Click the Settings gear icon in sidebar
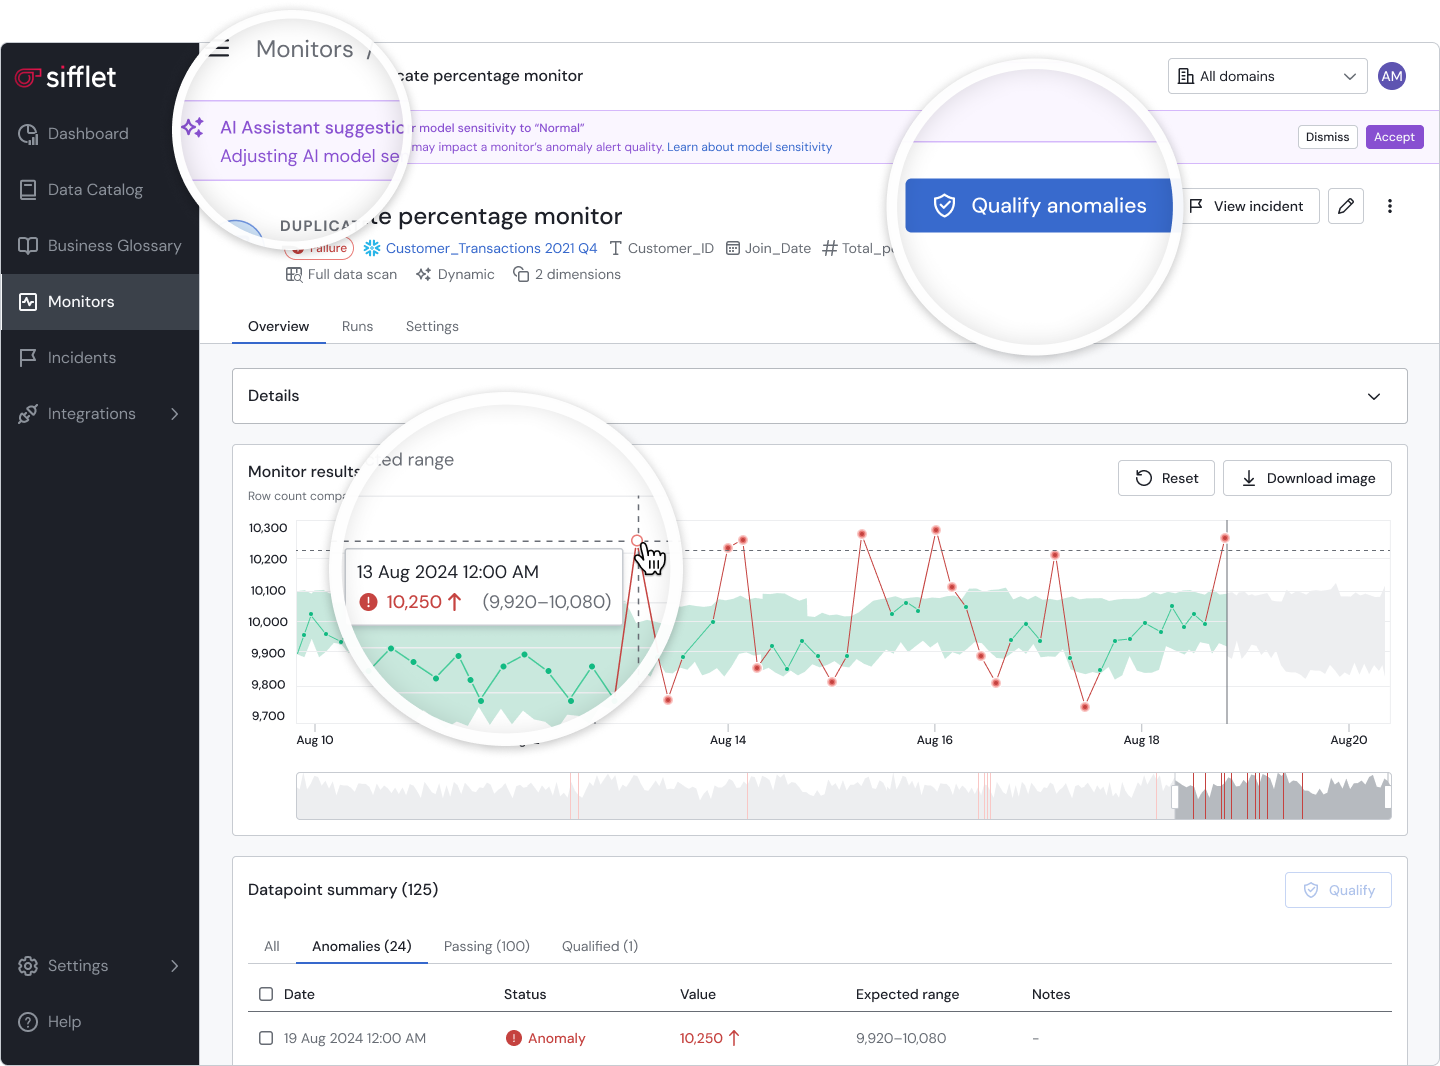This screenshot has height=1066, width=1440. (x=28, y=966)
